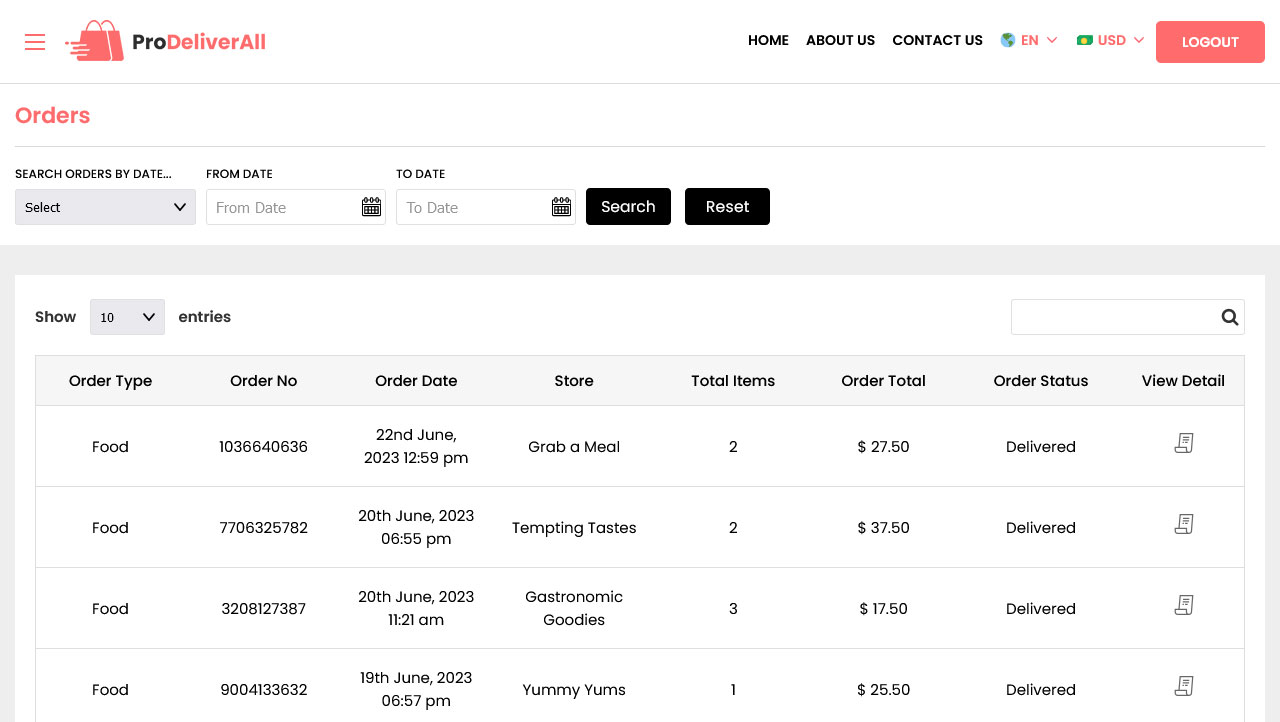Click order total $ 25.50
Viewport: 1280px width, 722px height.
tap(883, 690)
